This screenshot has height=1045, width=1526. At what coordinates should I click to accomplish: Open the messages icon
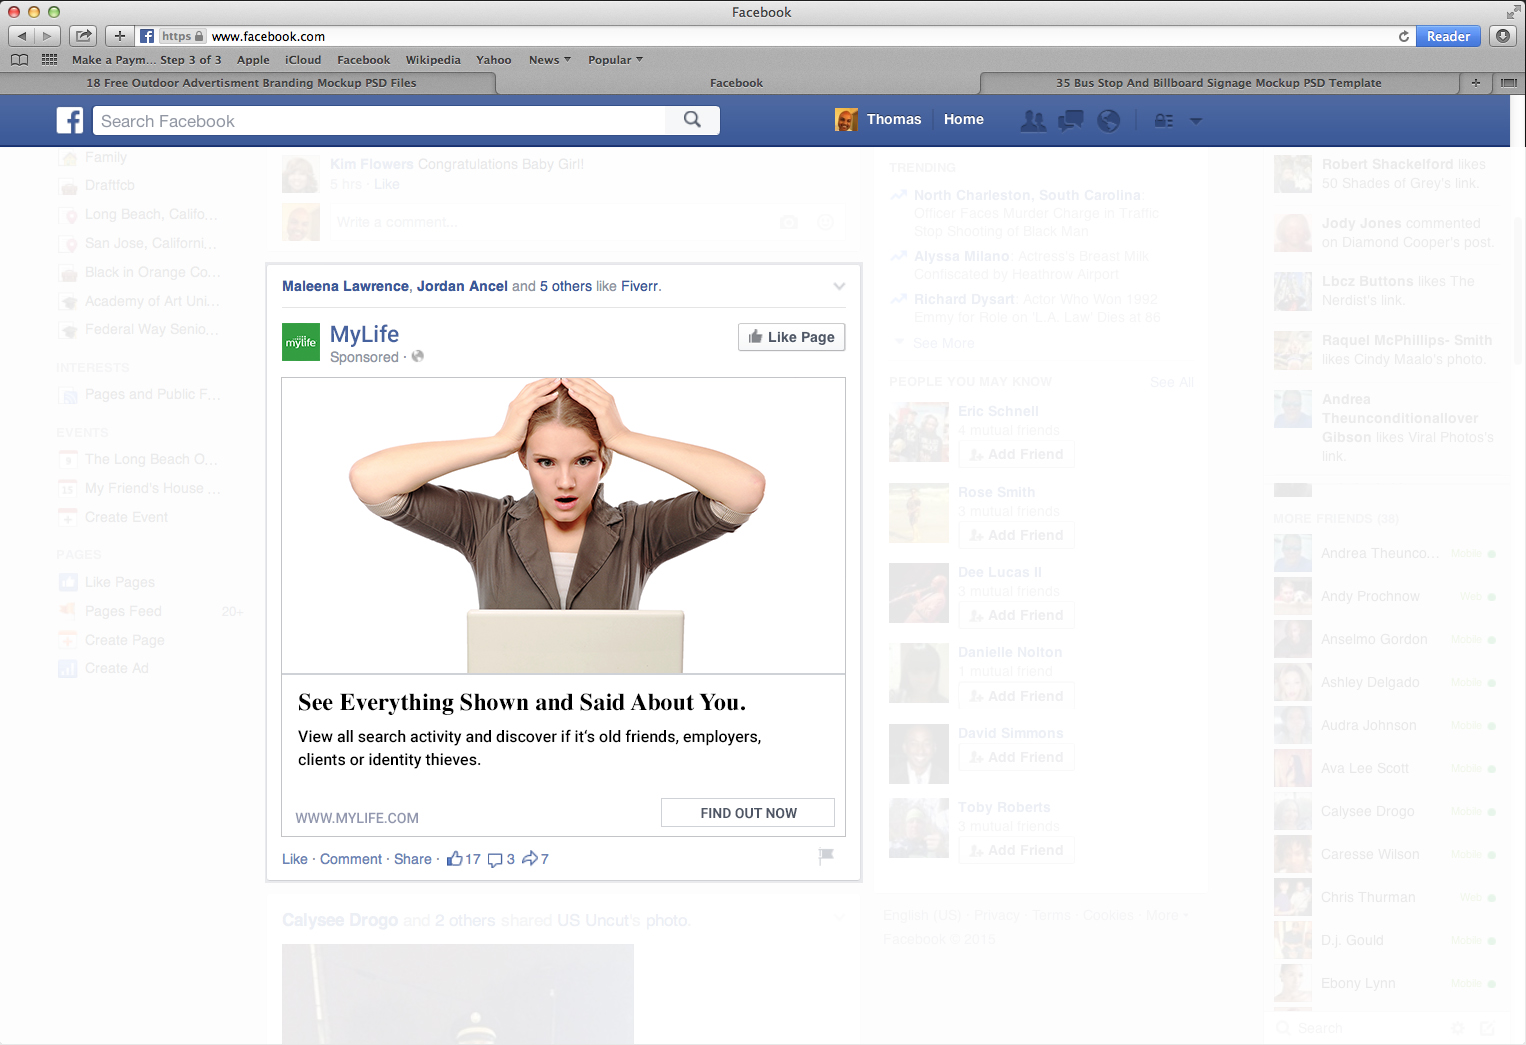pyautogui.click(x=1071, y=121)
